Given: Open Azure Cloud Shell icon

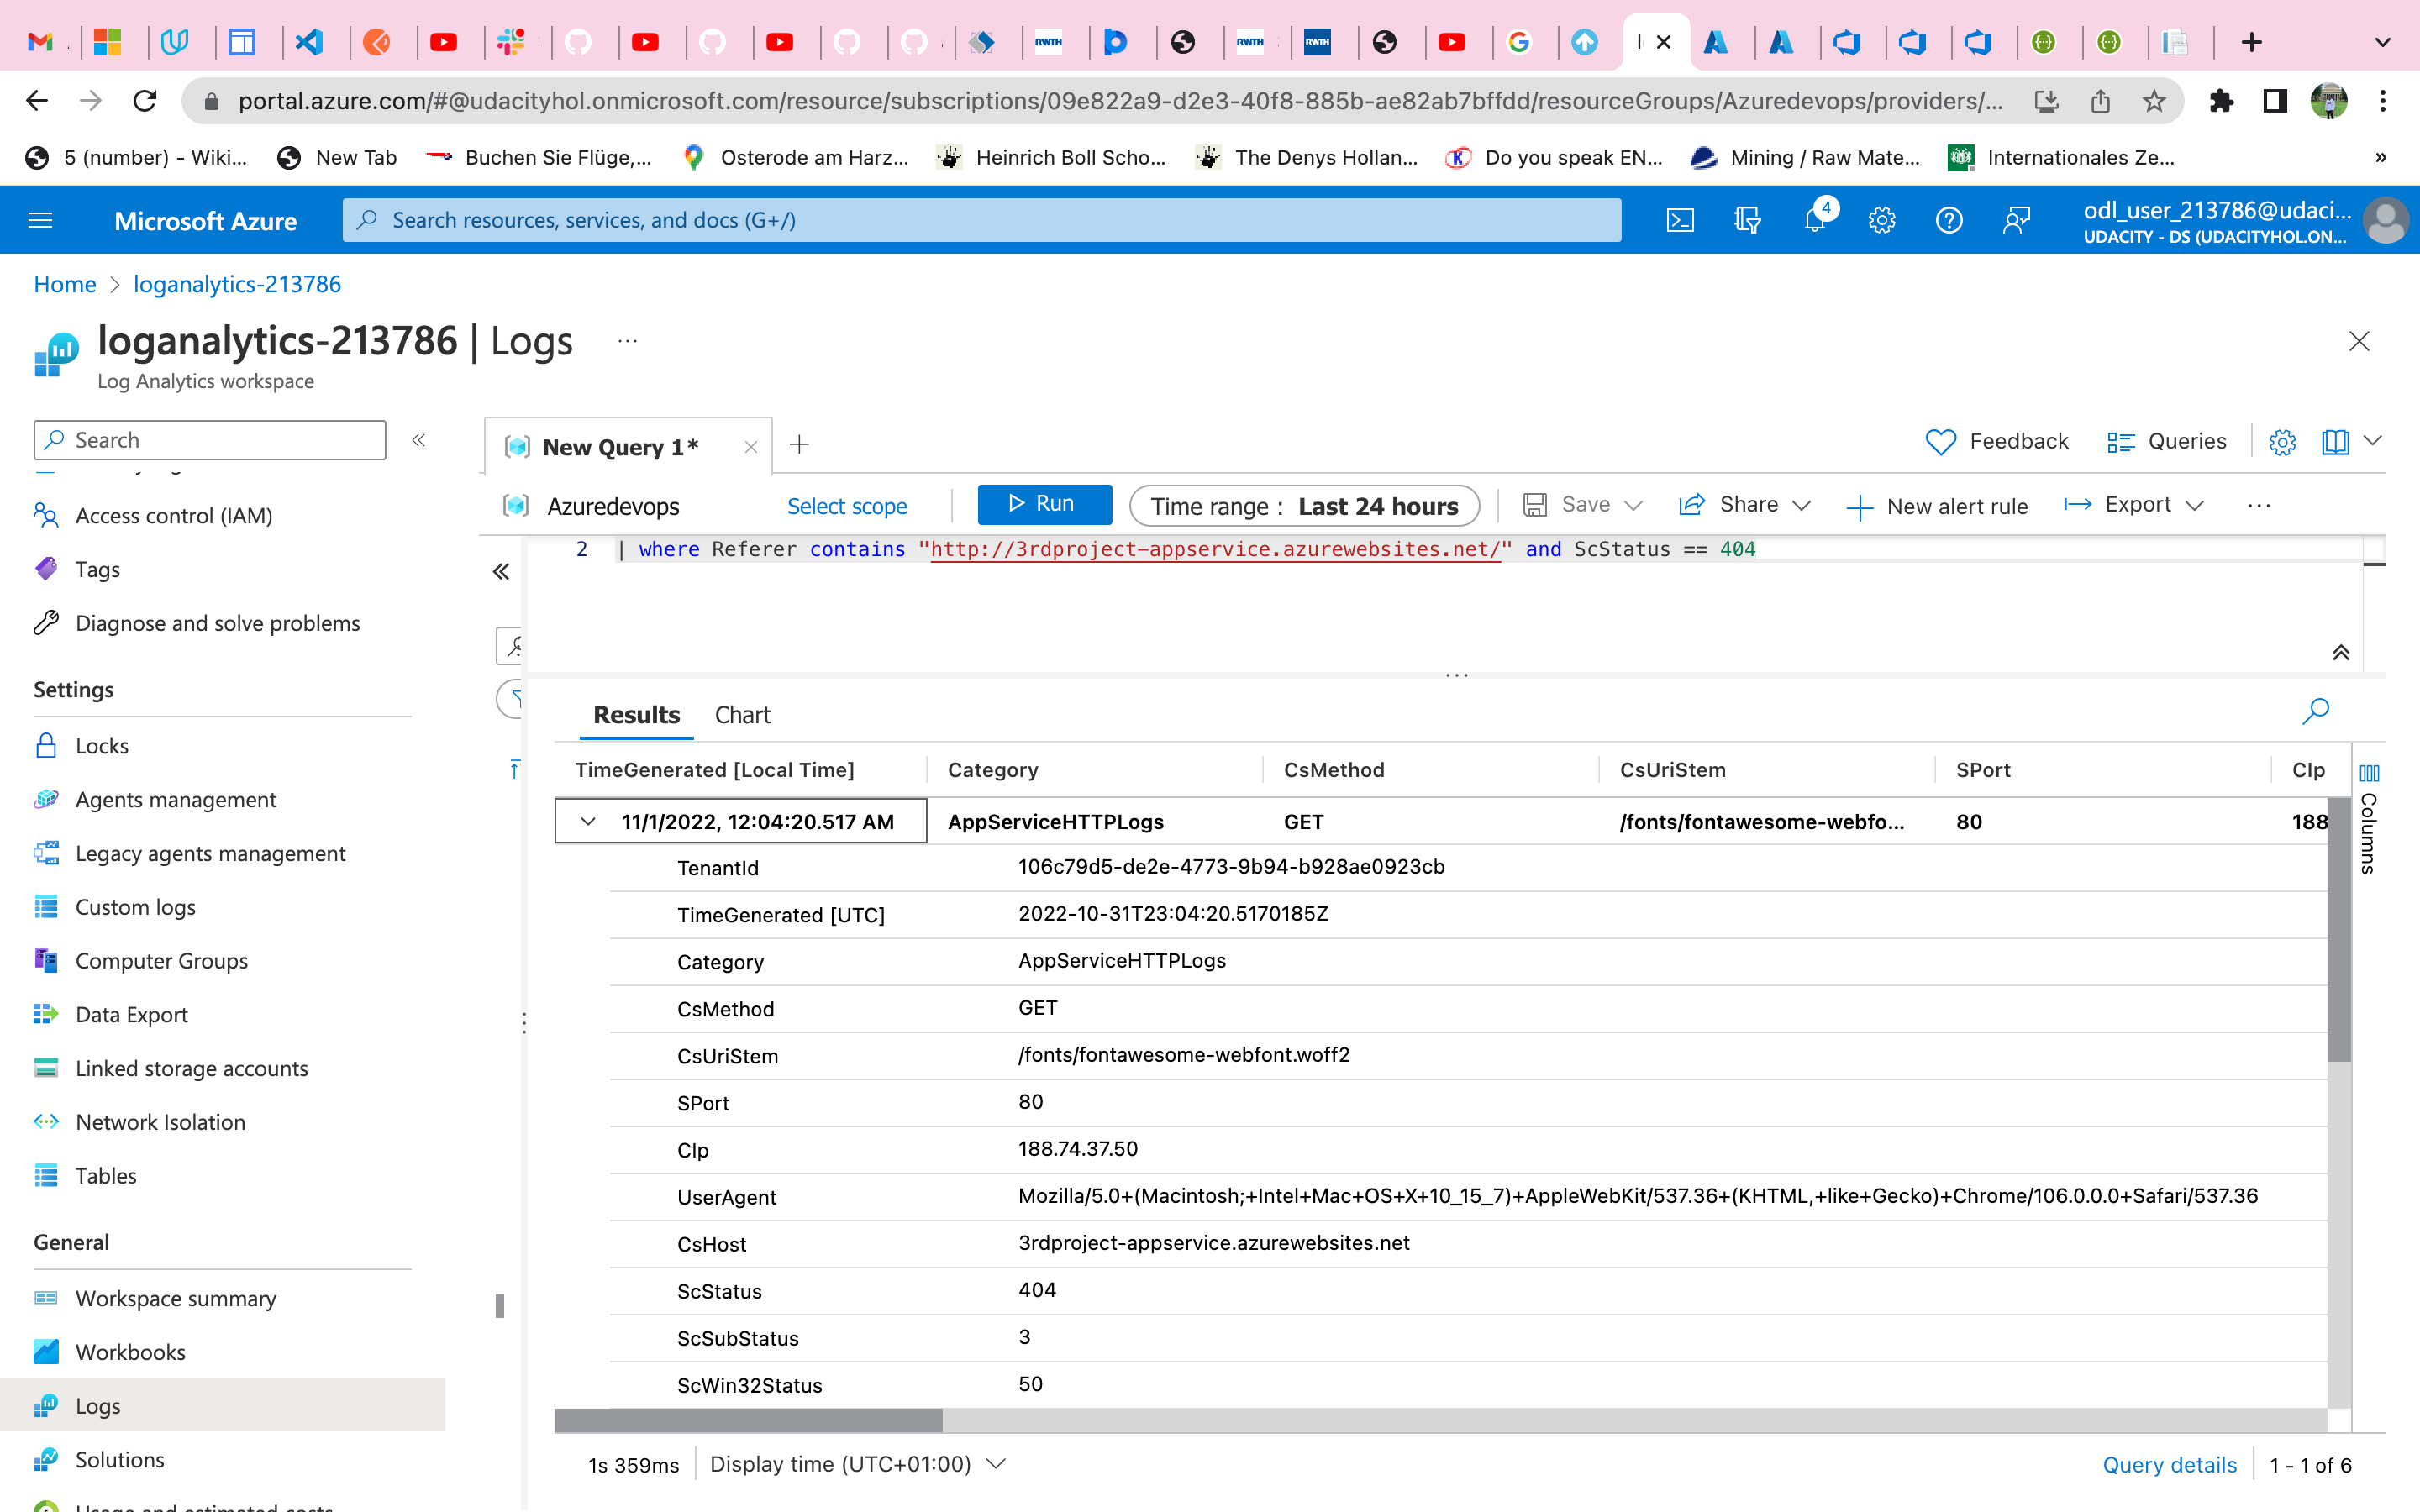Looking at the screenshot, I should 1680,220.
